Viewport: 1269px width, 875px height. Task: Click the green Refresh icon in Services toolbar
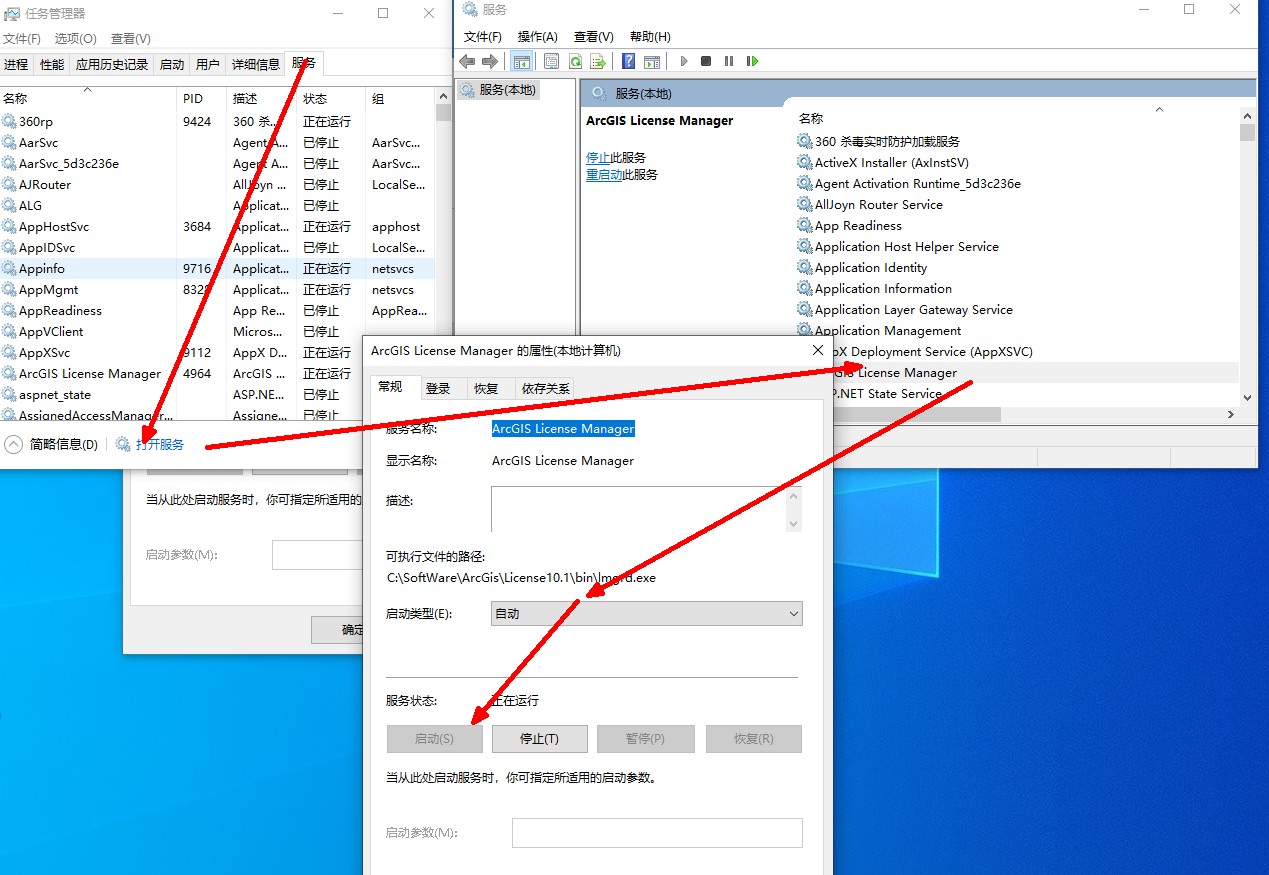pos(575,61)
